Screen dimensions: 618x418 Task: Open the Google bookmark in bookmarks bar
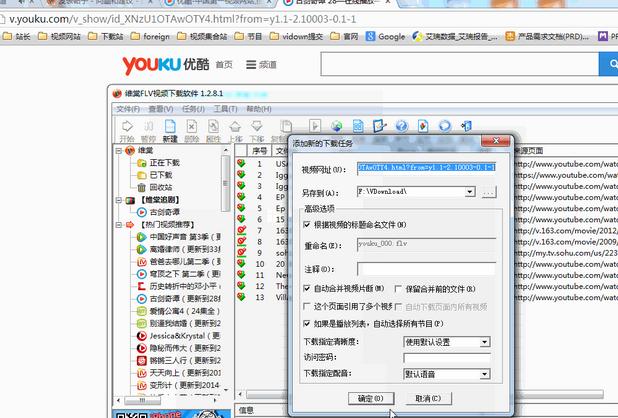[x=385, y=37]
